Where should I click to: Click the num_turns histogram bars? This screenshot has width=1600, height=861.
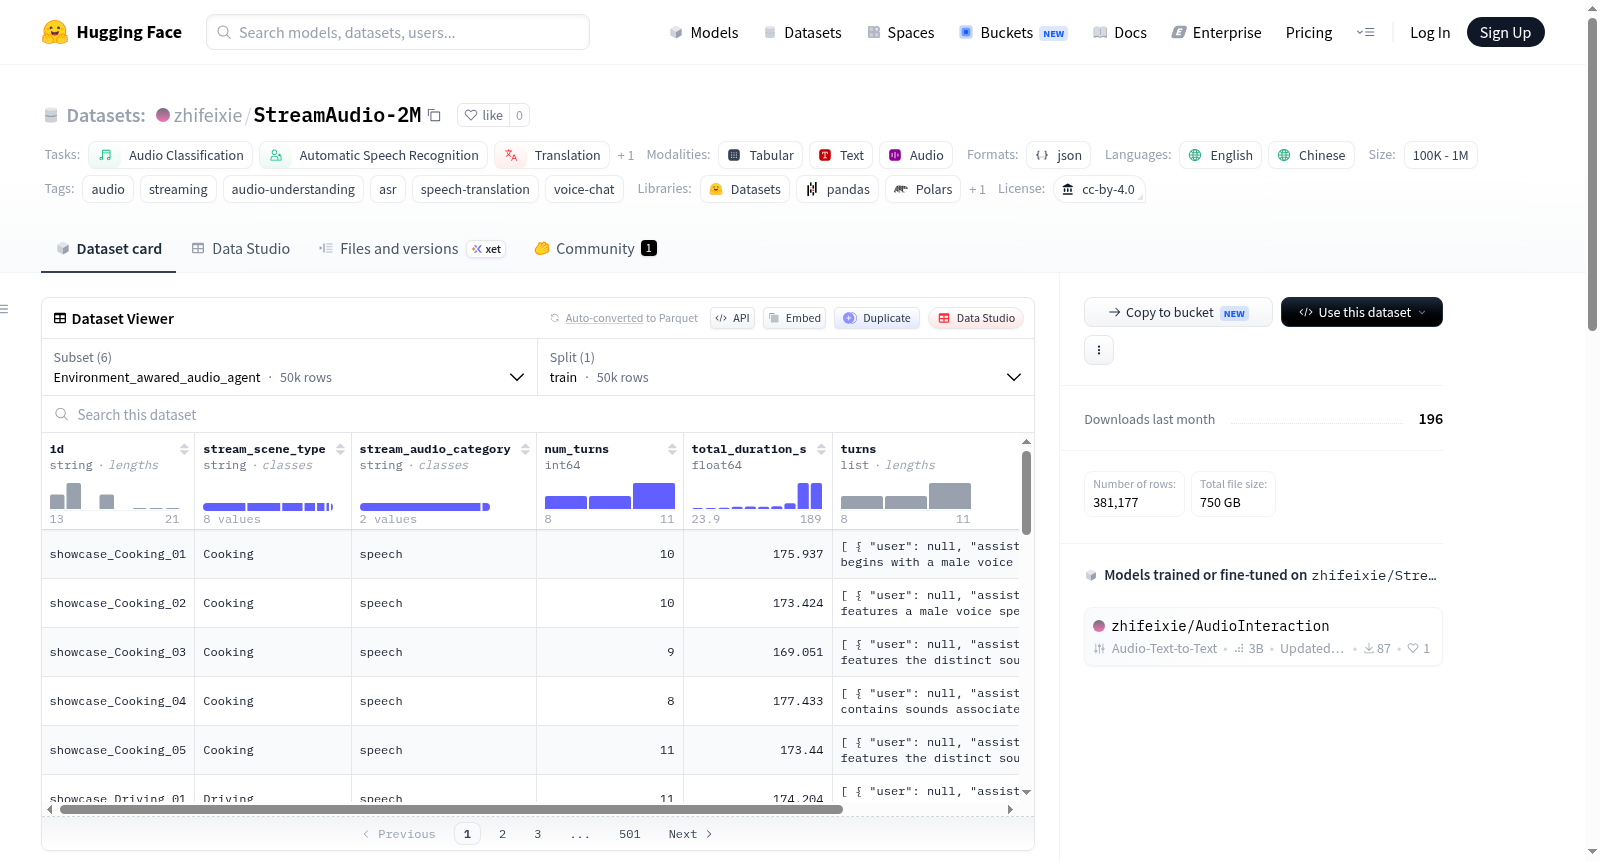coord(610,496)
